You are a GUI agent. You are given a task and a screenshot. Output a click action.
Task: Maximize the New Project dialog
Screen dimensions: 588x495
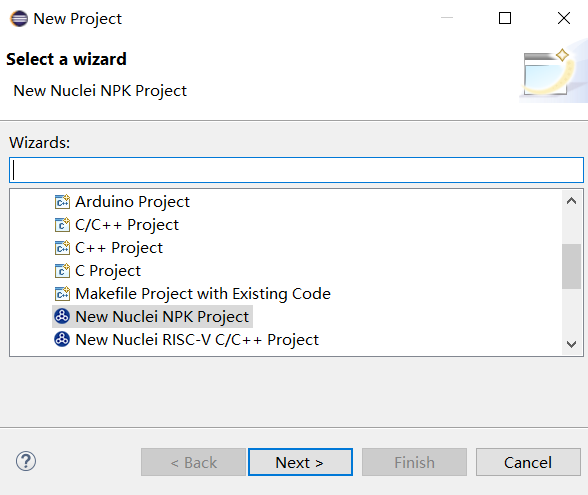click(x=505, y=18)
